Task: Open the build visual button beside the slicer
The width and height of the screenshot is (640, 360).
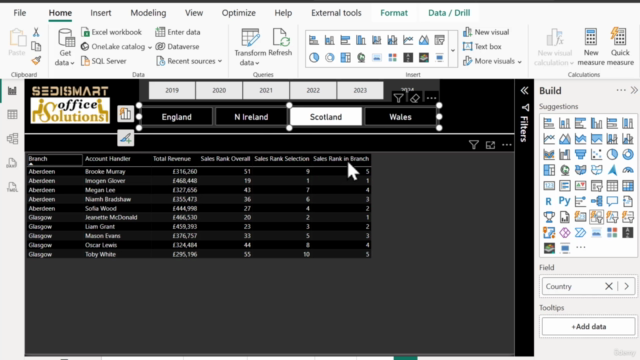Action: click(x=125, y=114)
